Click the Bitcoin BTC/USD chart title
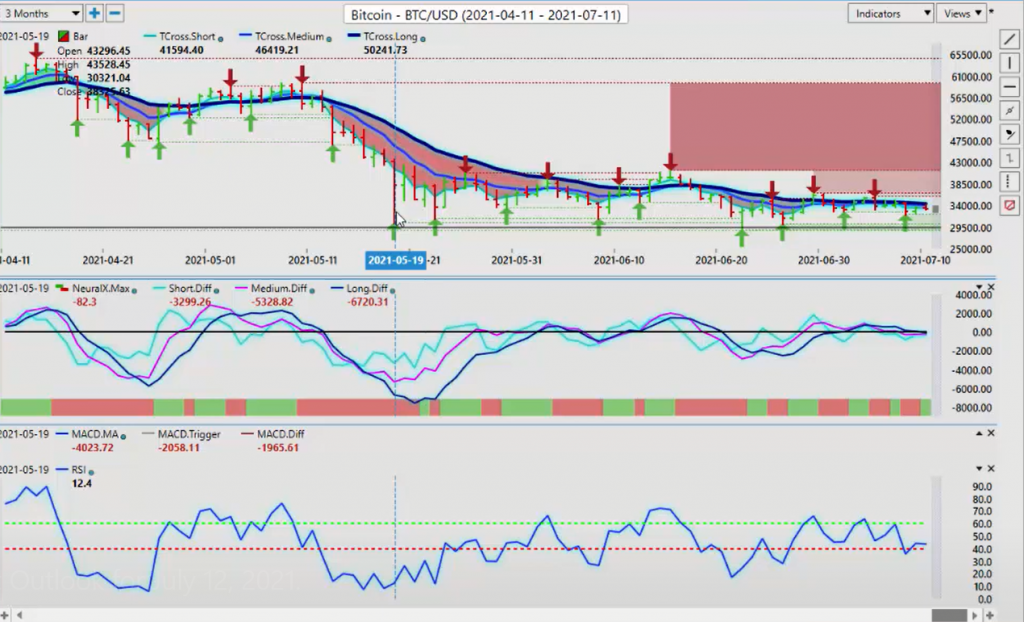Screen dimensions: 1024x622 (486, 14)
